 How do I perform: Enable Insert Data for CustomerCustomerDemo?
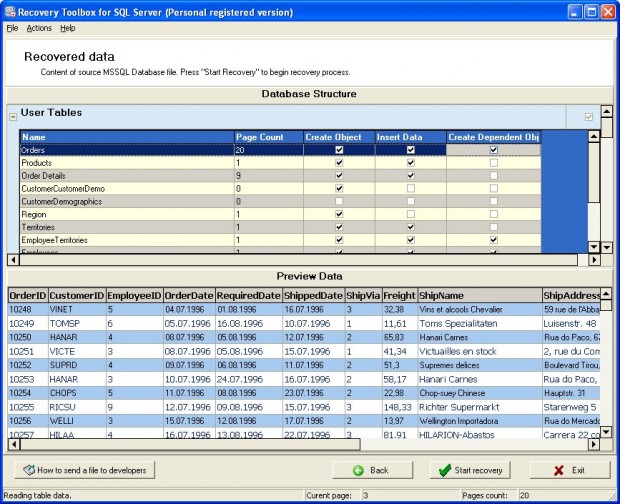(411, 189)
